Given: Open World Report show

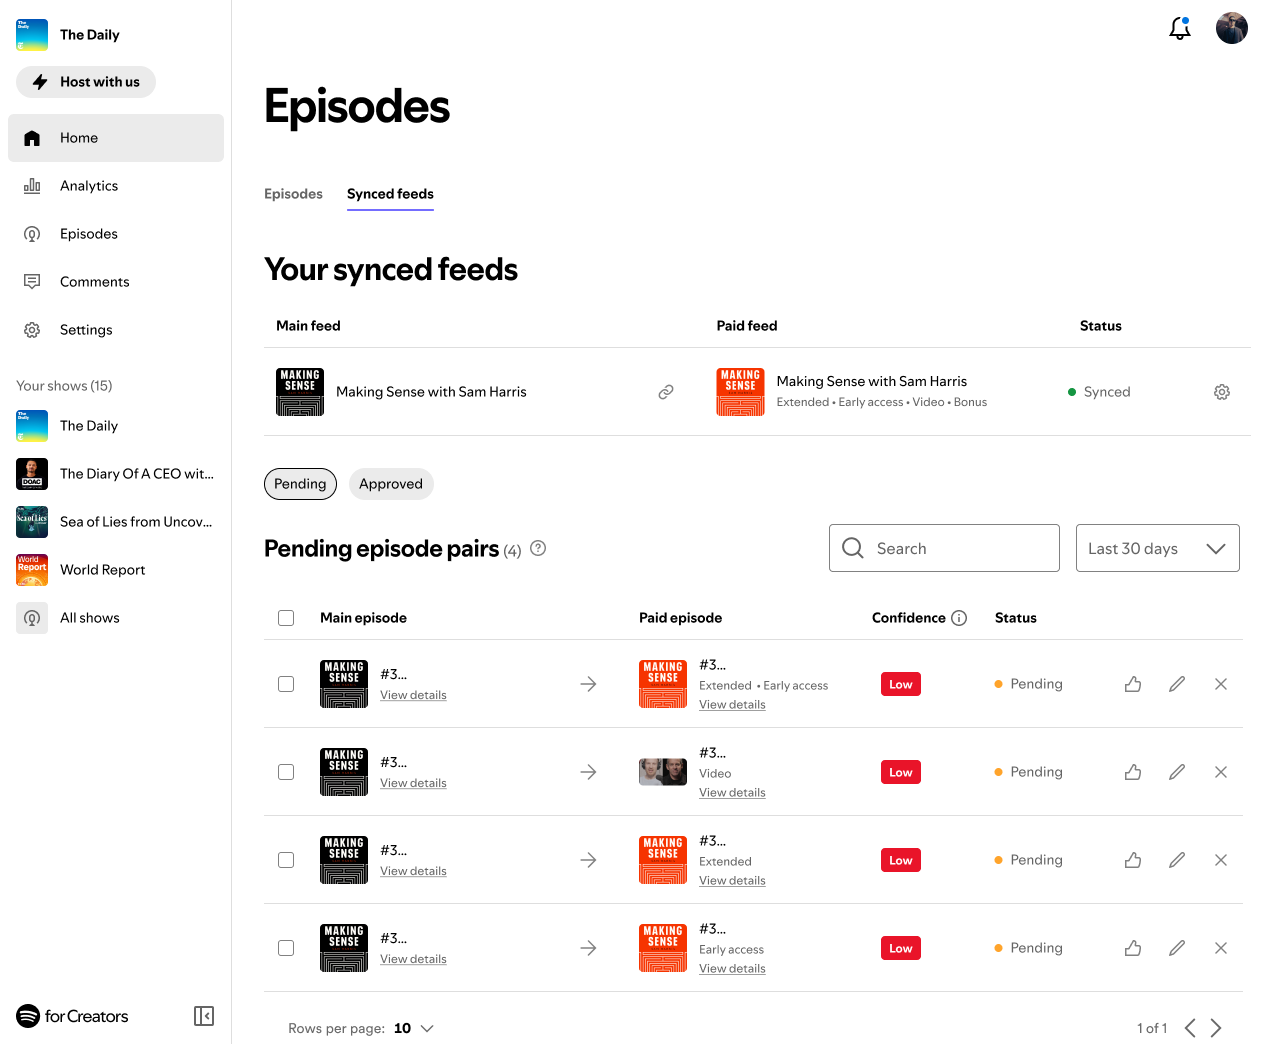Looking at the screenshot, I should [116, 570].
